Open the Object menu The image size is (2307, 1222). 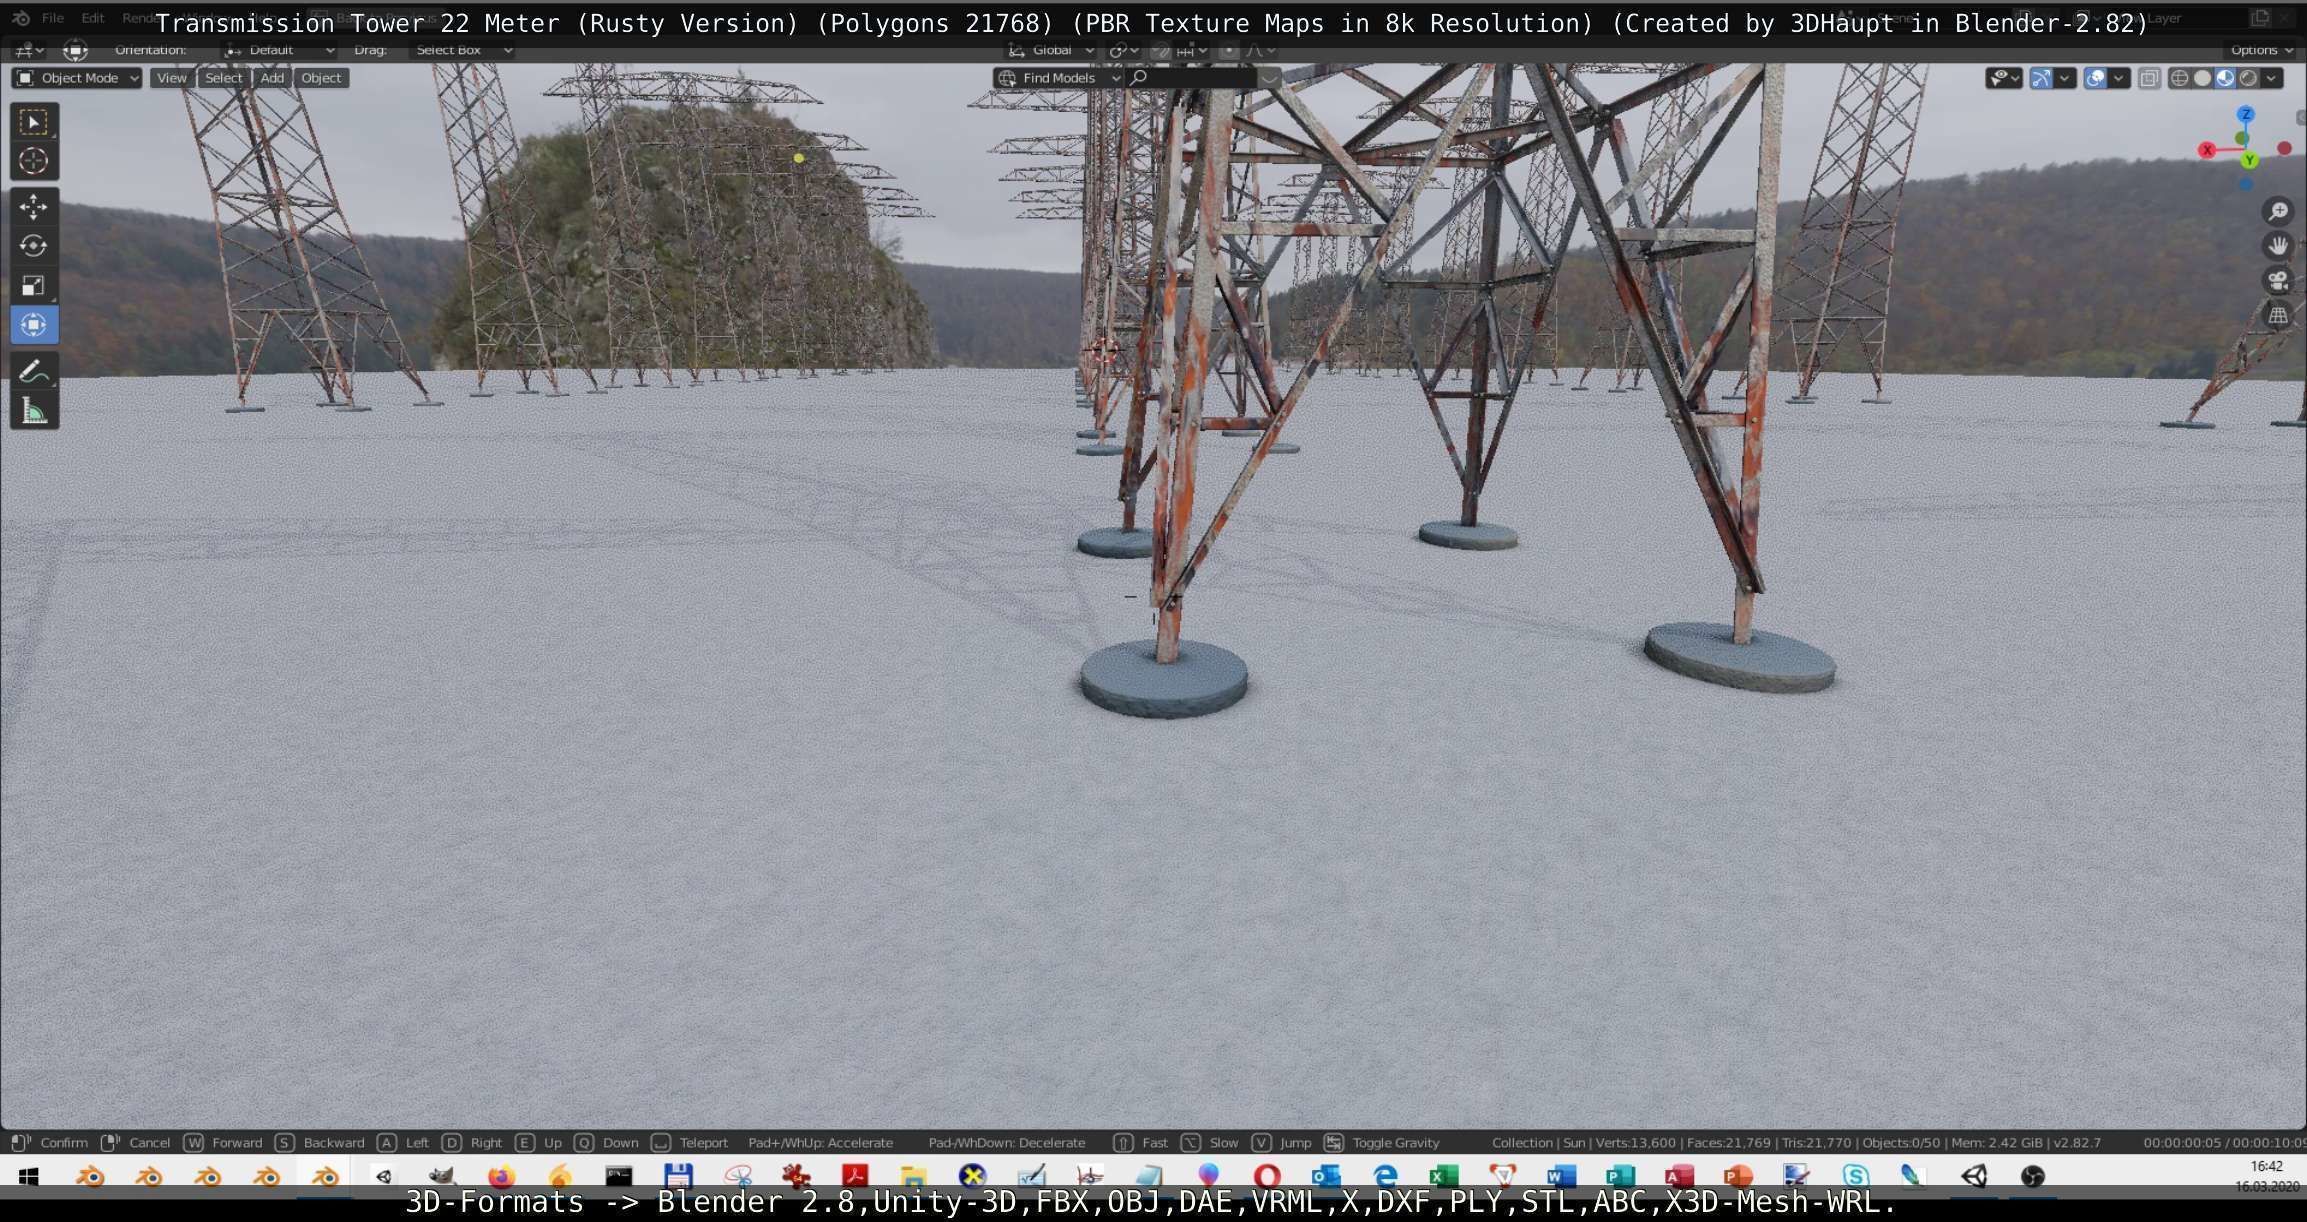(321, 78)
